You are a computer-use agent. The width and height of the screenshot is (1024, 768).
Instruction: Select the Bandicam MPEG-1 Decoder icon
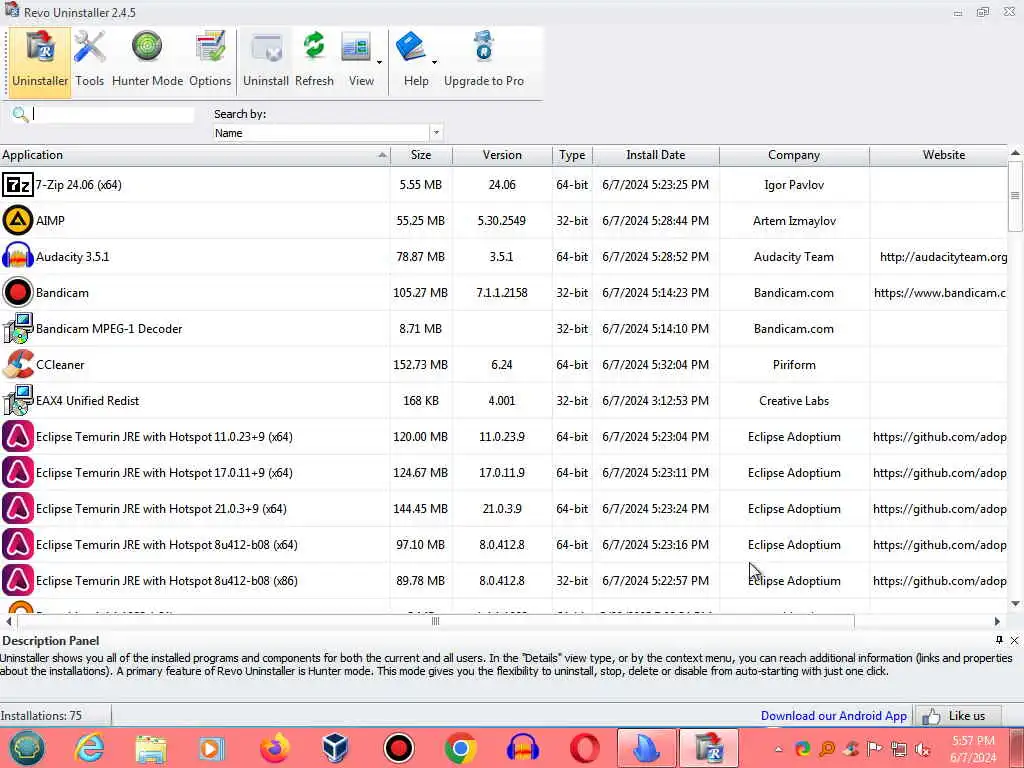click(x=18, y=328)
